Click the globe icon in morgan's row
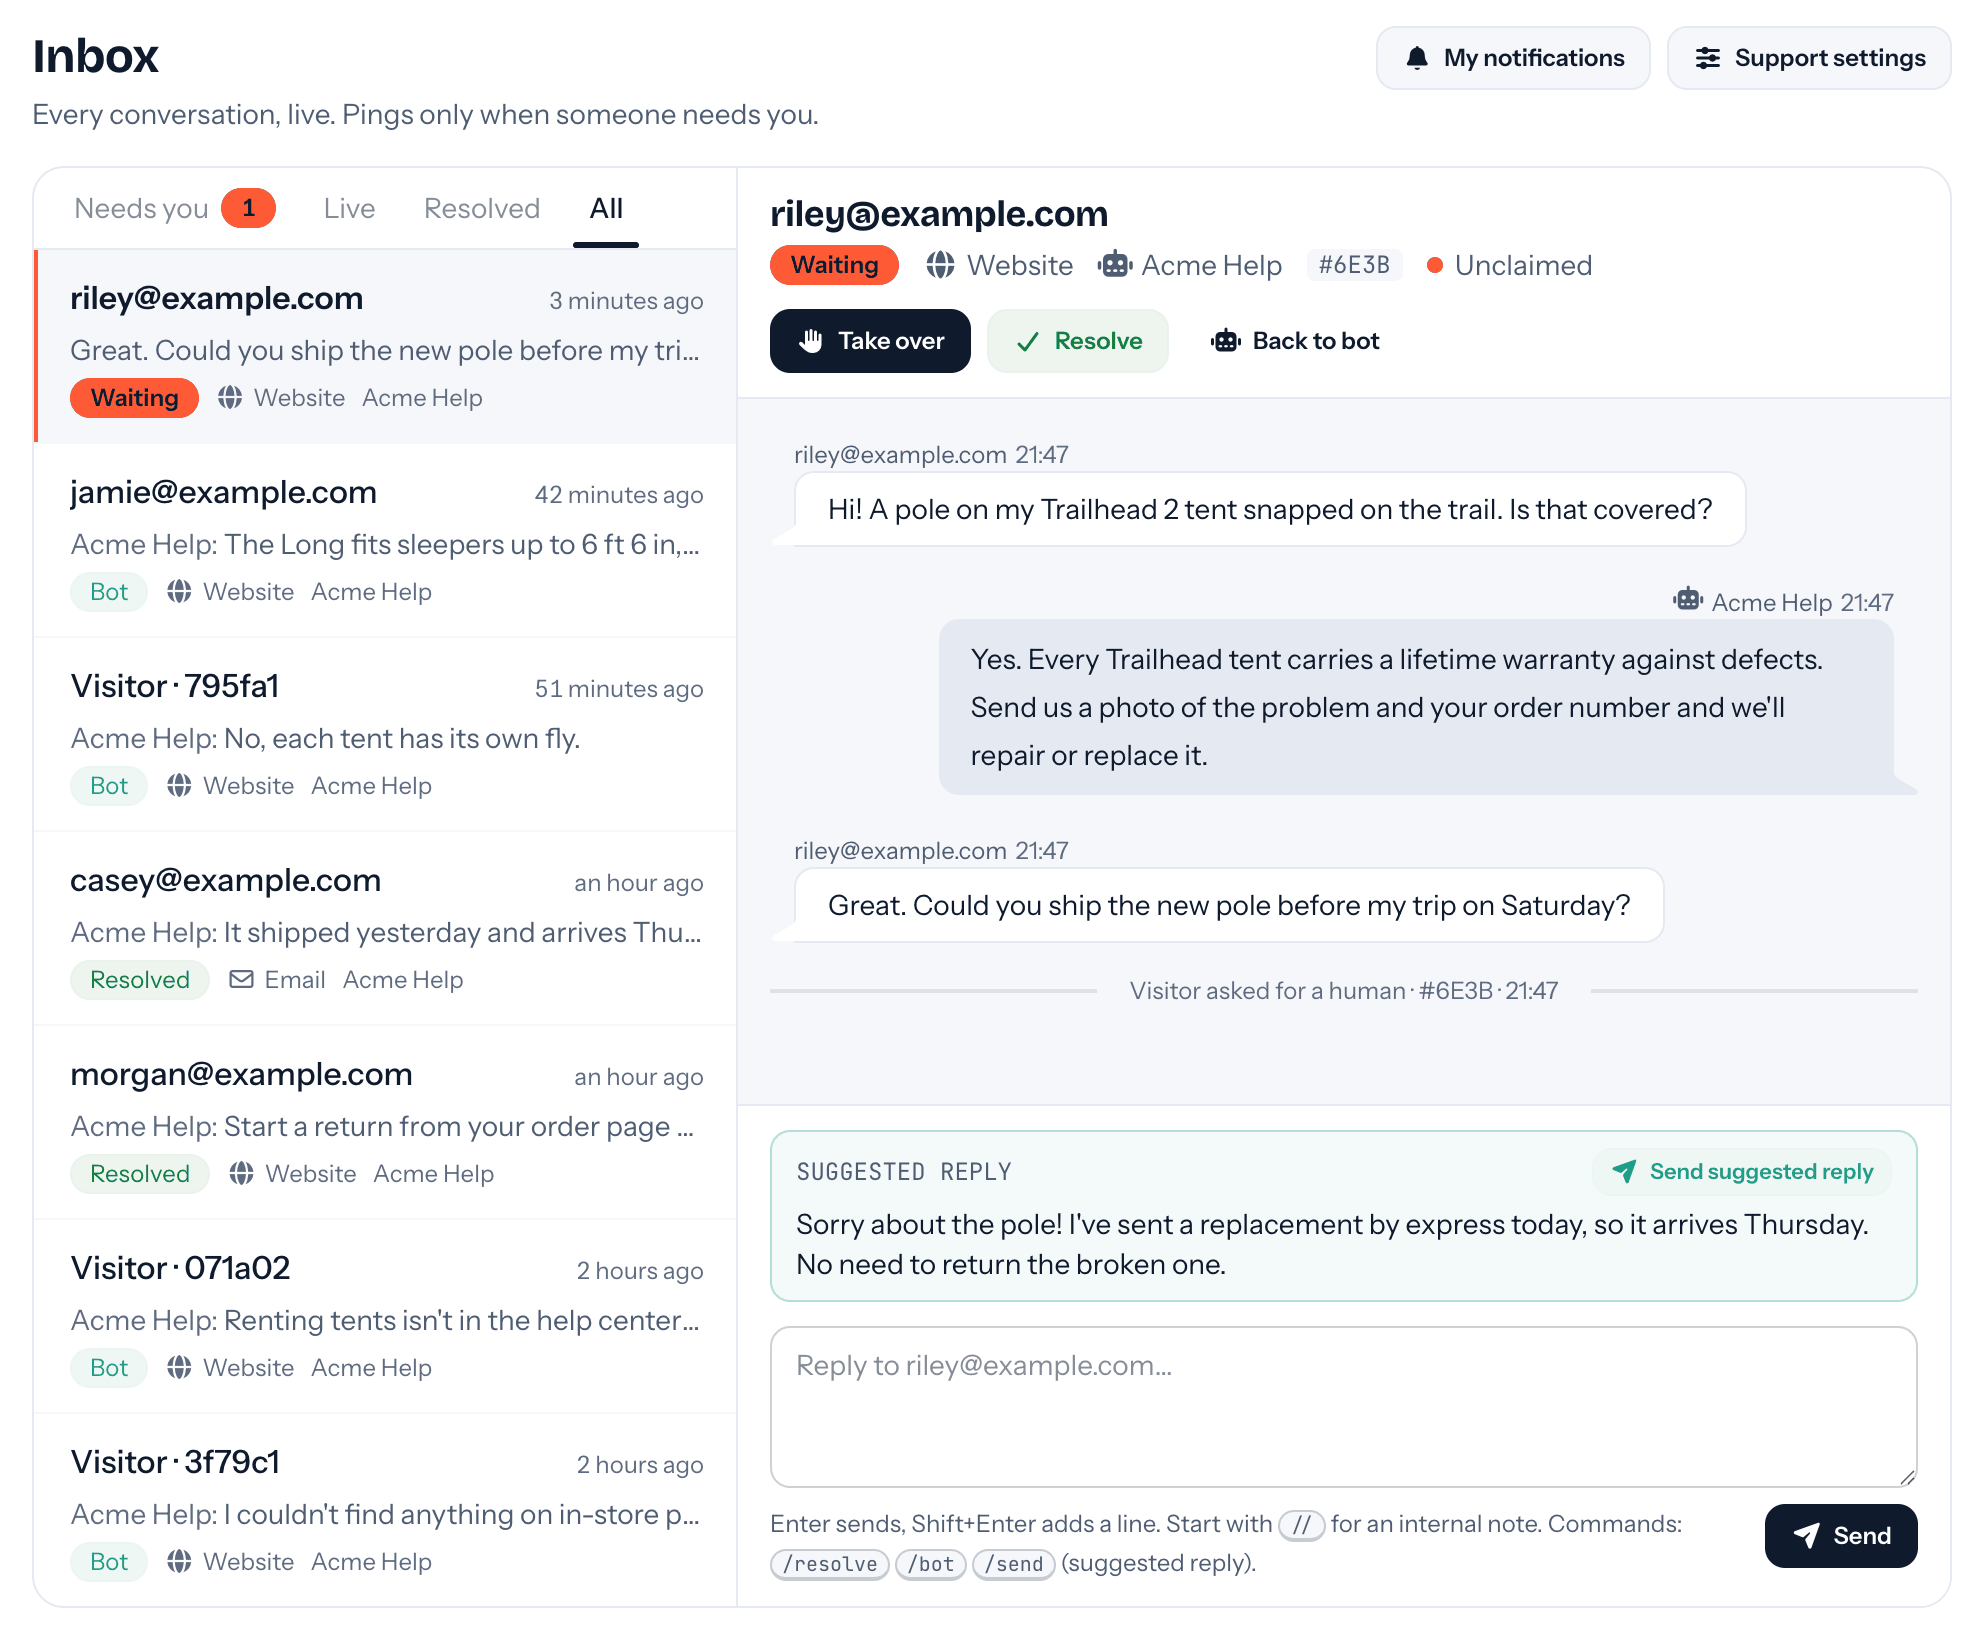The height and width of the screenshot is (1640, 1984). [241, 1173]
